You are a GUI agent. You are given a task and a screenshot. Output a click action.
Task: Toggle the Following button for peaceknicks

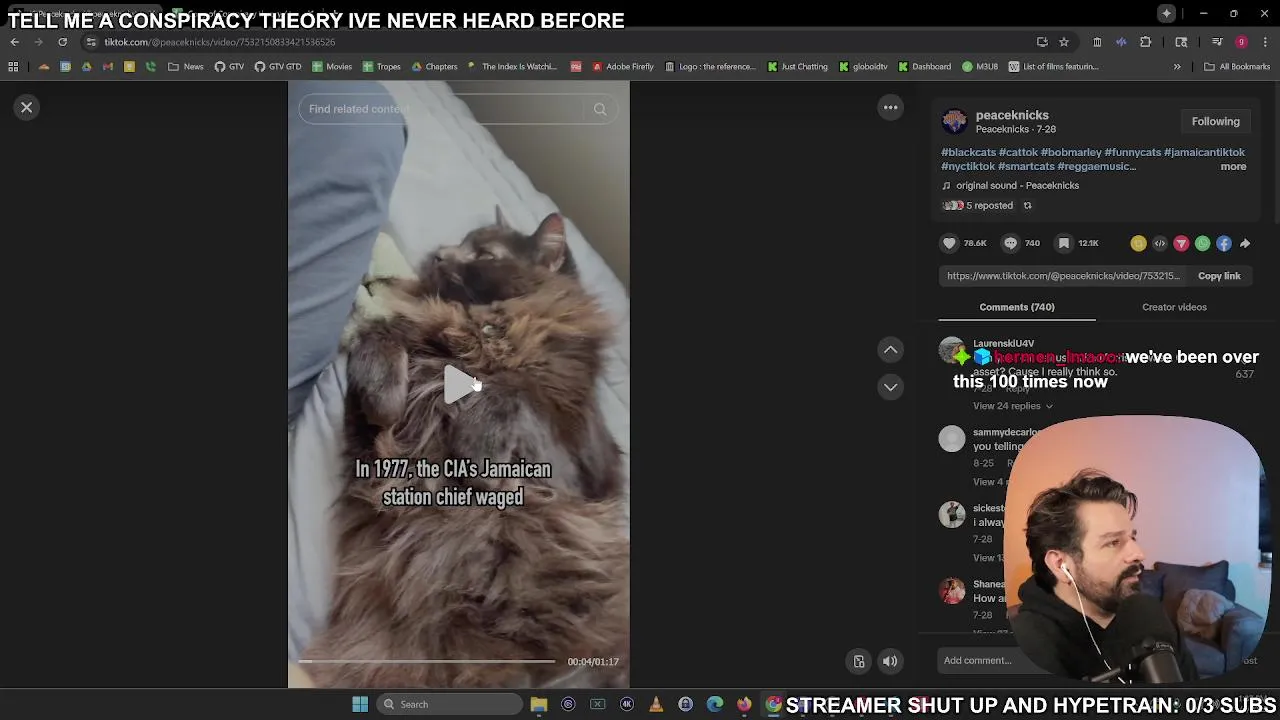point(1215,121)
